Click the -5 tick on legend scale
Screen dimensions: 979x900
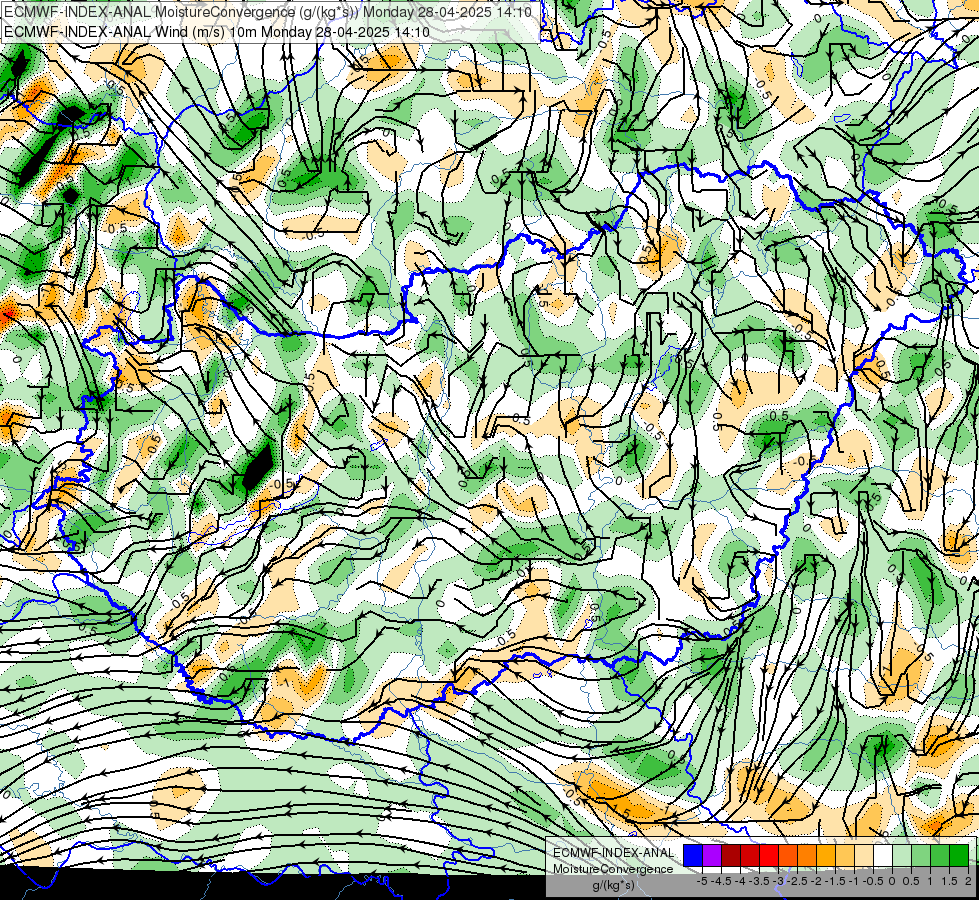(702, 881)
